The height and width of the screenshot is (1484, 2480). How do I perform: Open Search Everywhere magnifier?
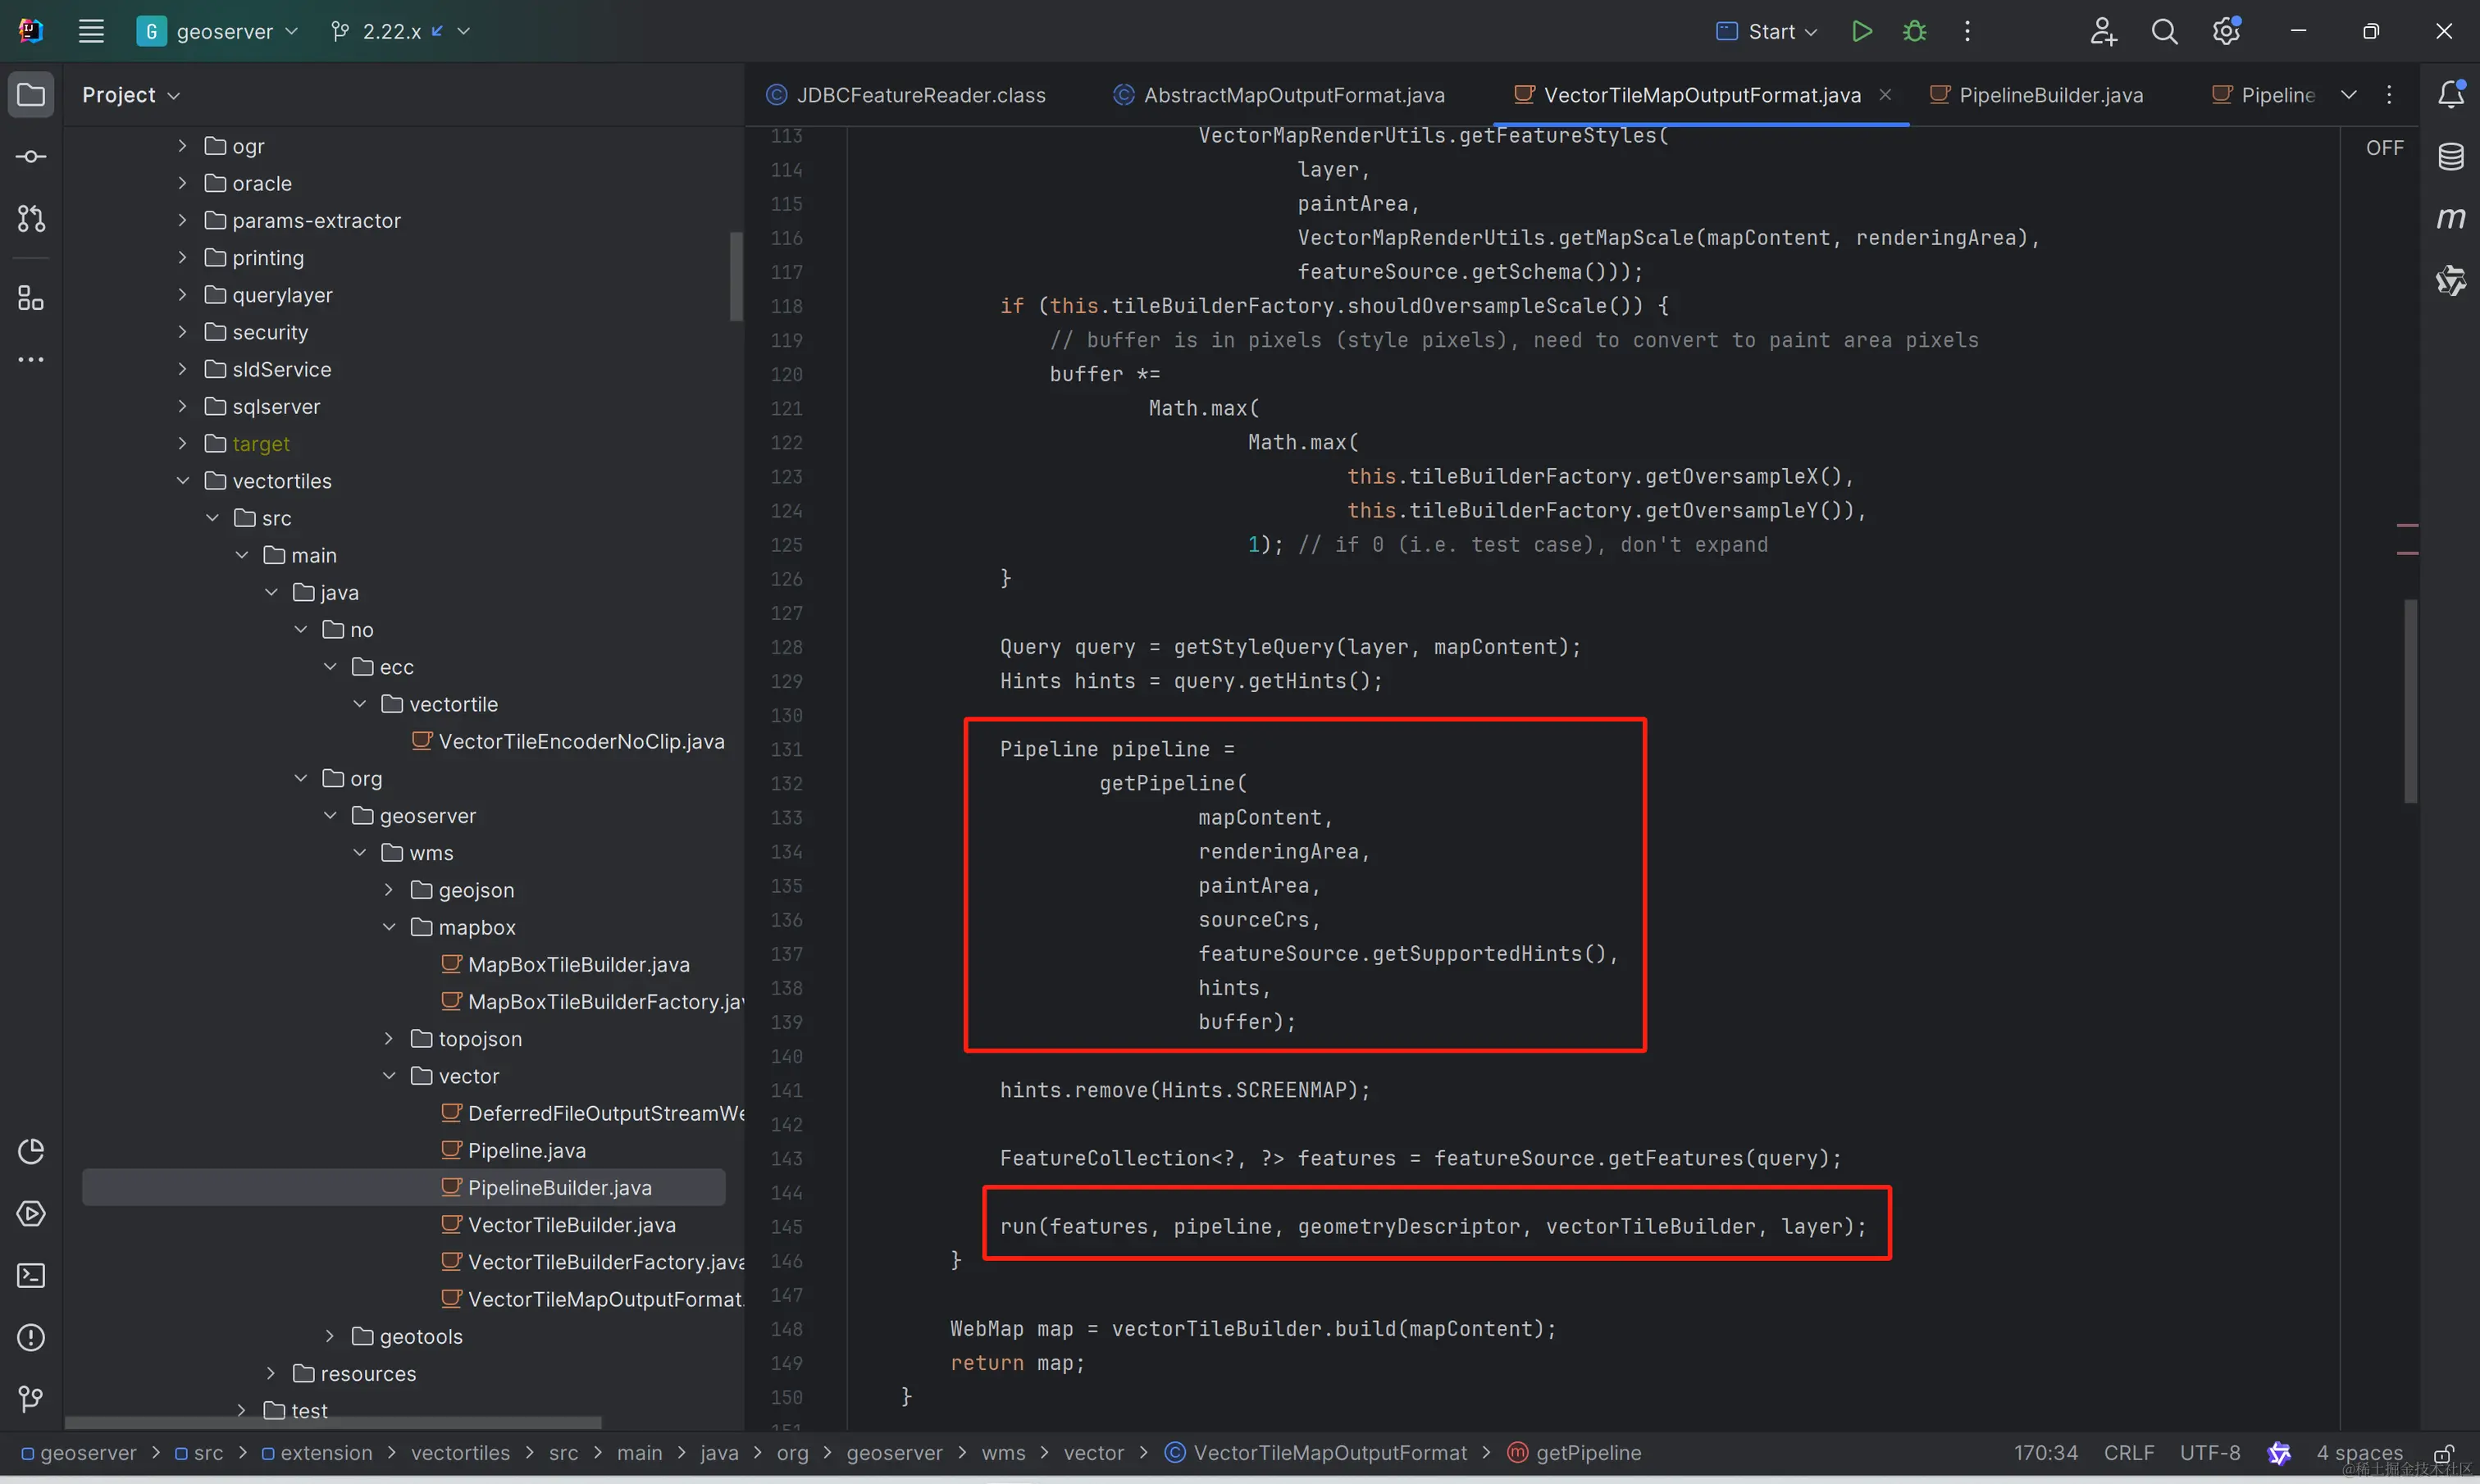(2164, 31)
